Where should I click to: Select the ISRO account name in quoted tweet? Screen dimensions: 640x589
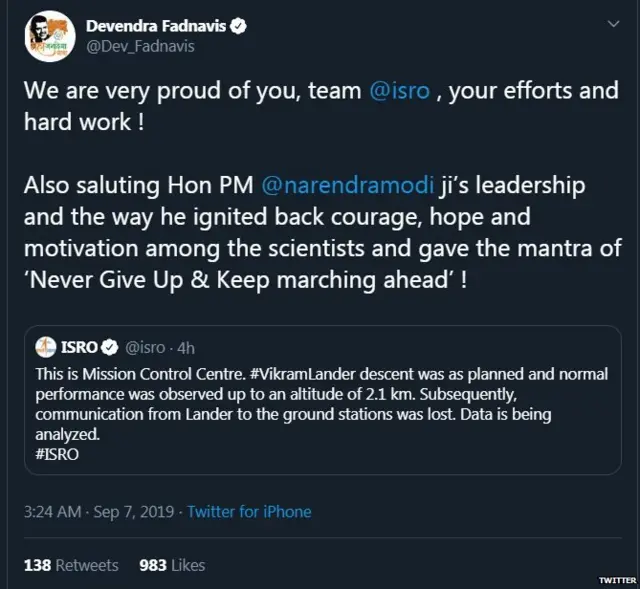tap(79, 347)
